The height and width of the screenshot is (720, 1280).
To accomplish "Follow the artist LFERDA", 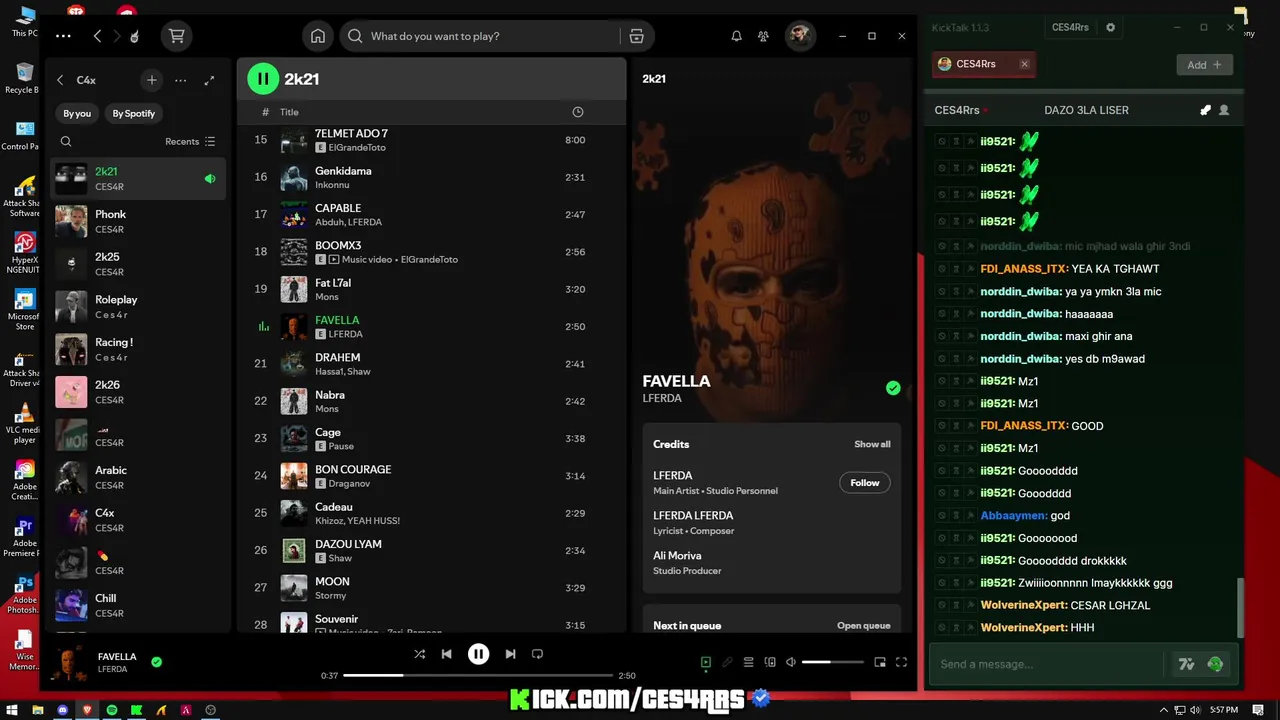I will click(x=865, y=483).
